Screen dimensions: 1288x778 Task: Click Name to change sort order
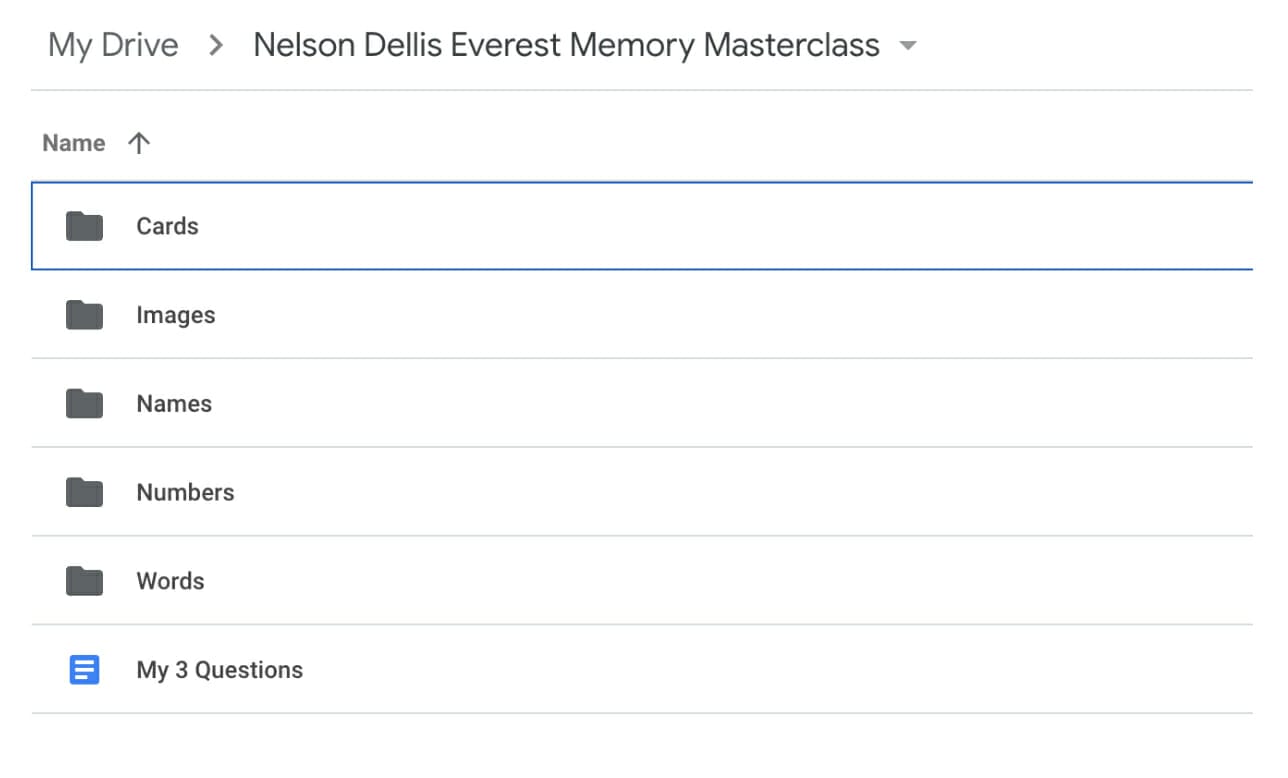73,142
